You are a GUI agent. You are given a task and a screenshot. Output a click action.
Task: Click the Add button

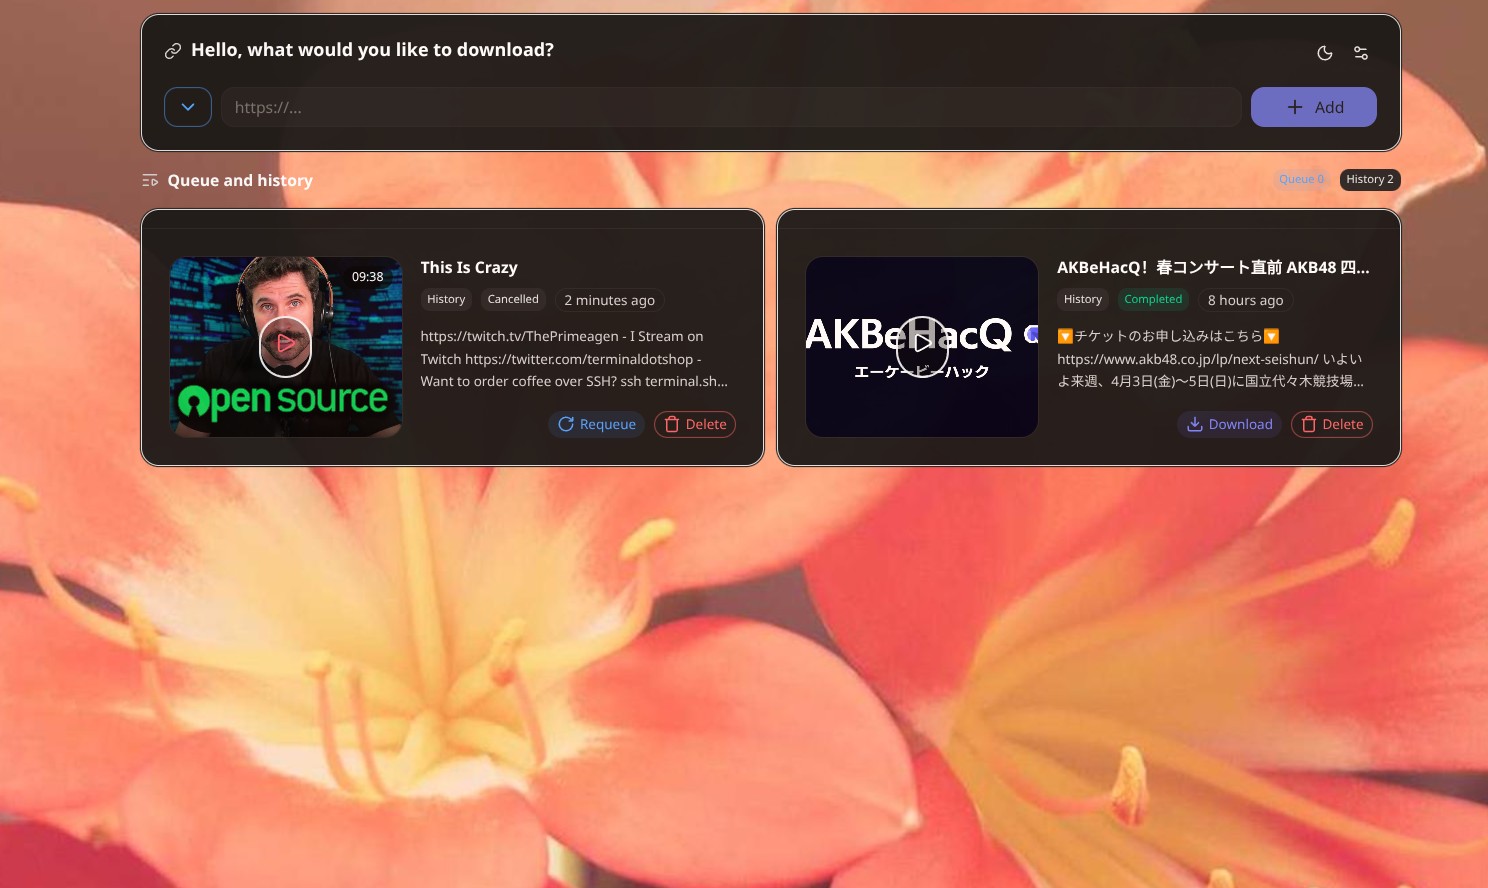(x=1313, y=107)
